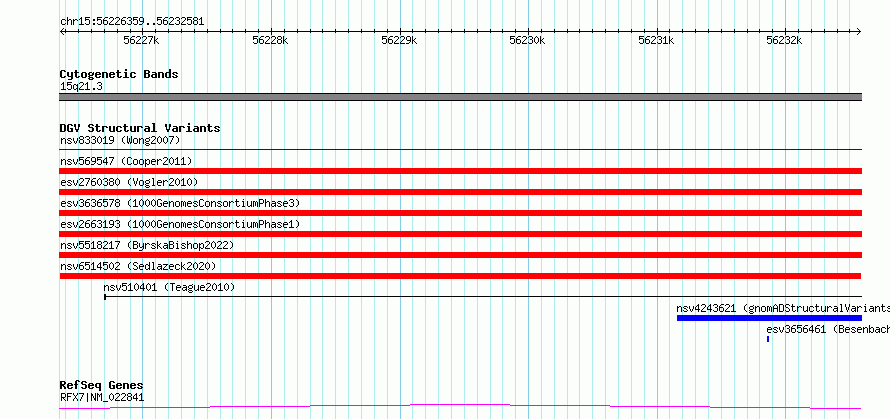Click the red bar under esv2663193

461,234
